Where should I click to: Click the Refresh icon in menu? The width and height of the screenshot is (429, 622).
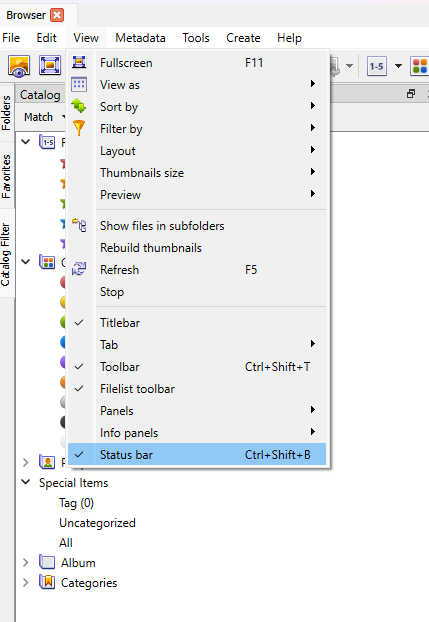point(79,269)
